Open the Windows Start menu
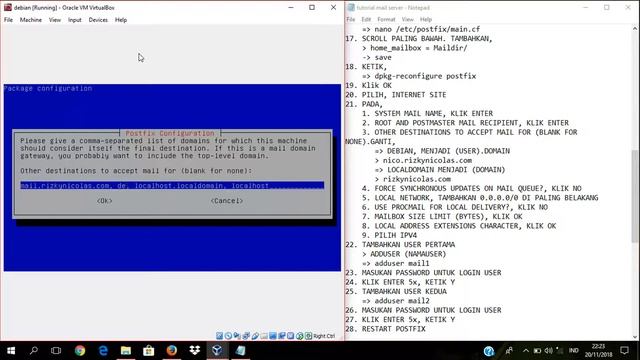 [x=11, y=351]
